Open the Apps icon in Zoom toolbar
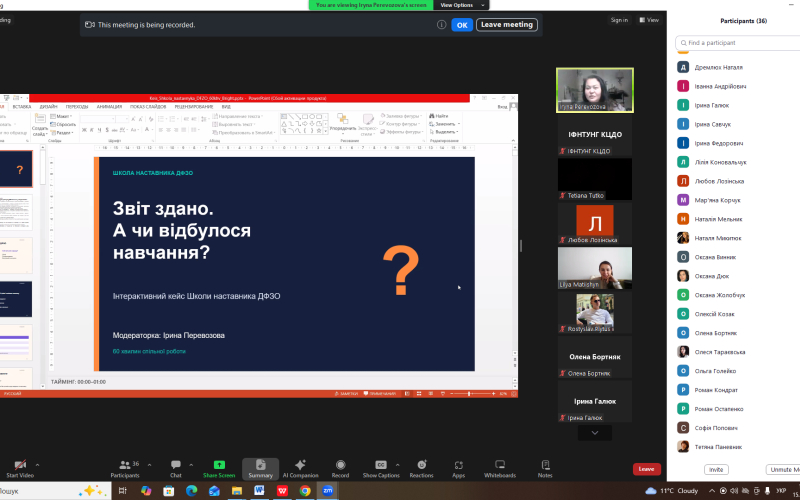Screen dimensions: 800x500 (x=459, y=465)
